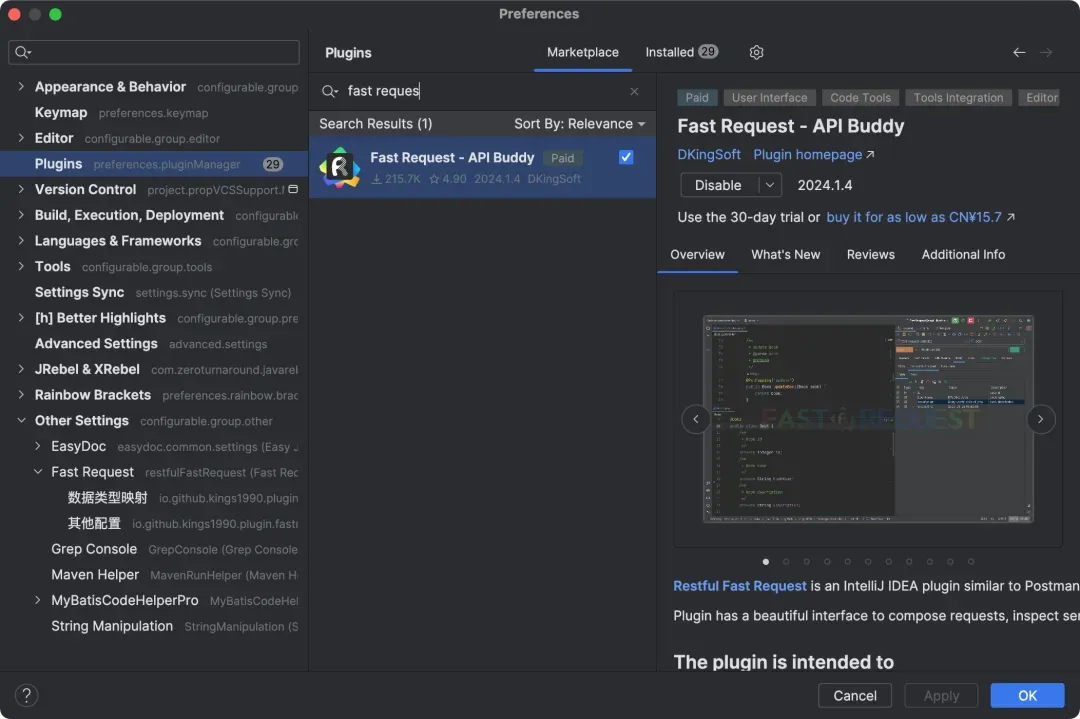This screenshot has height=719, width=1080.
Task: Click into the plugin search field
Action: coord(482,91)
